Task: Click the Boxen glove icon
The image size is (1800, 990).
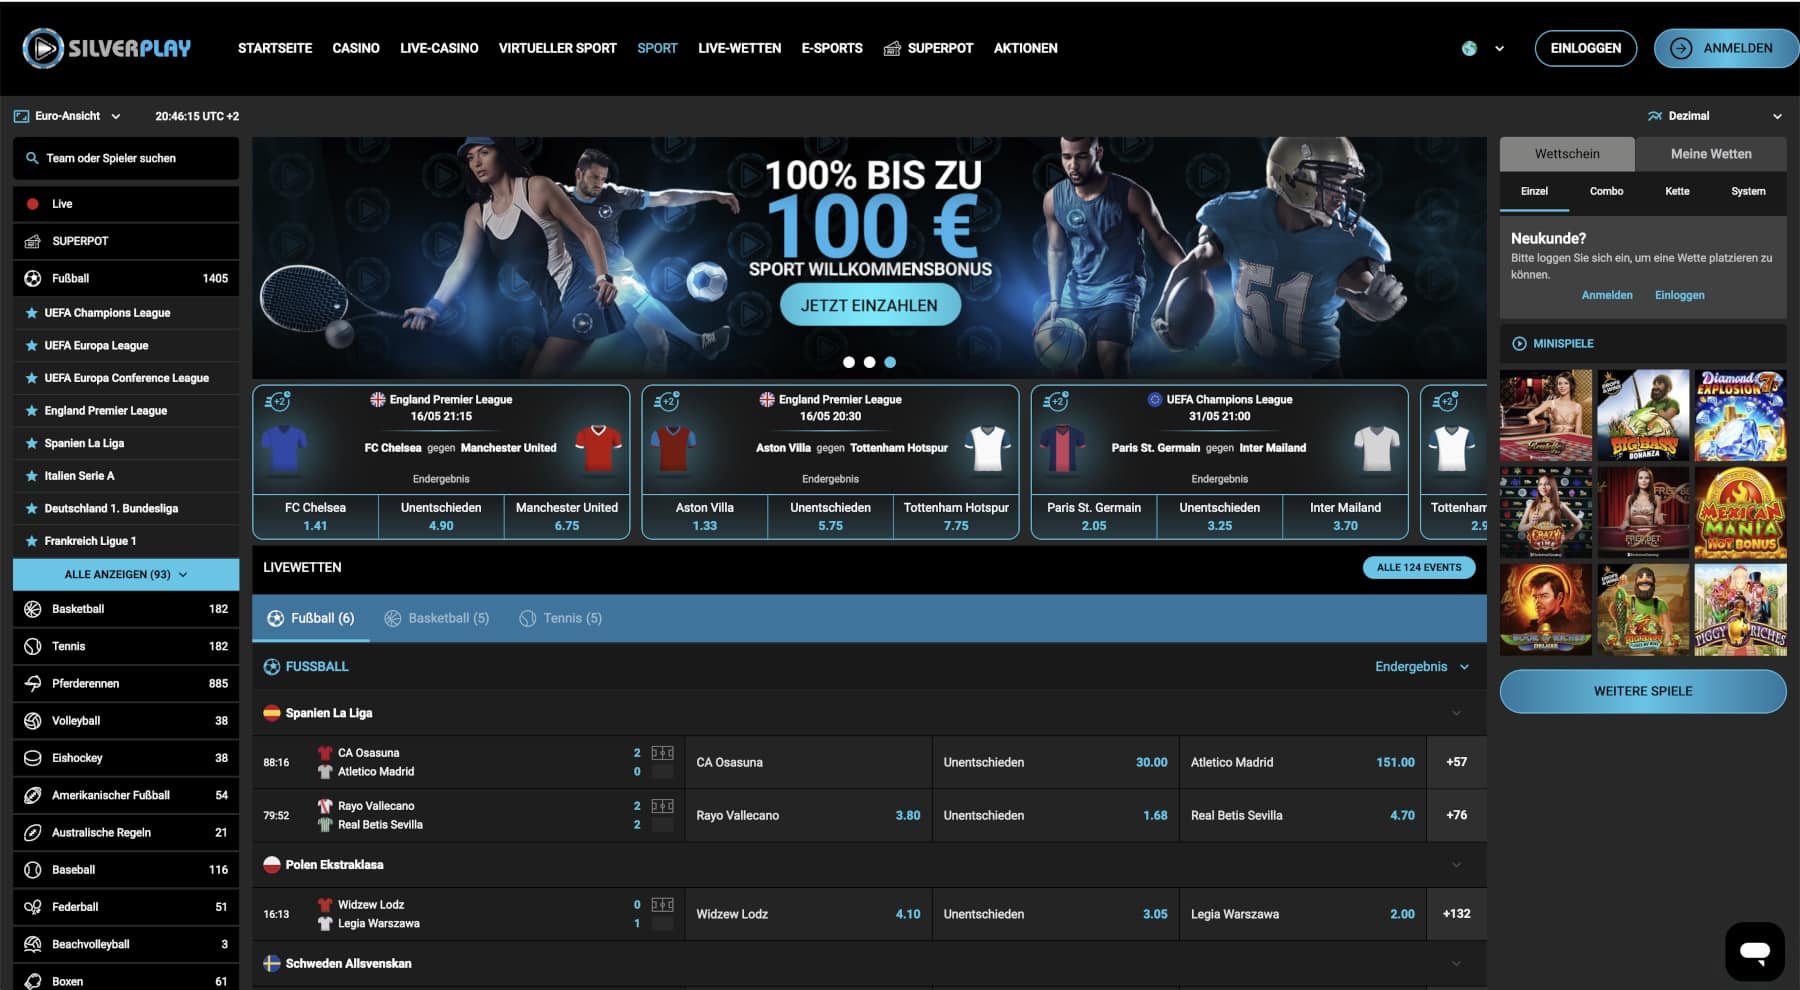Action: coord(33,981)
